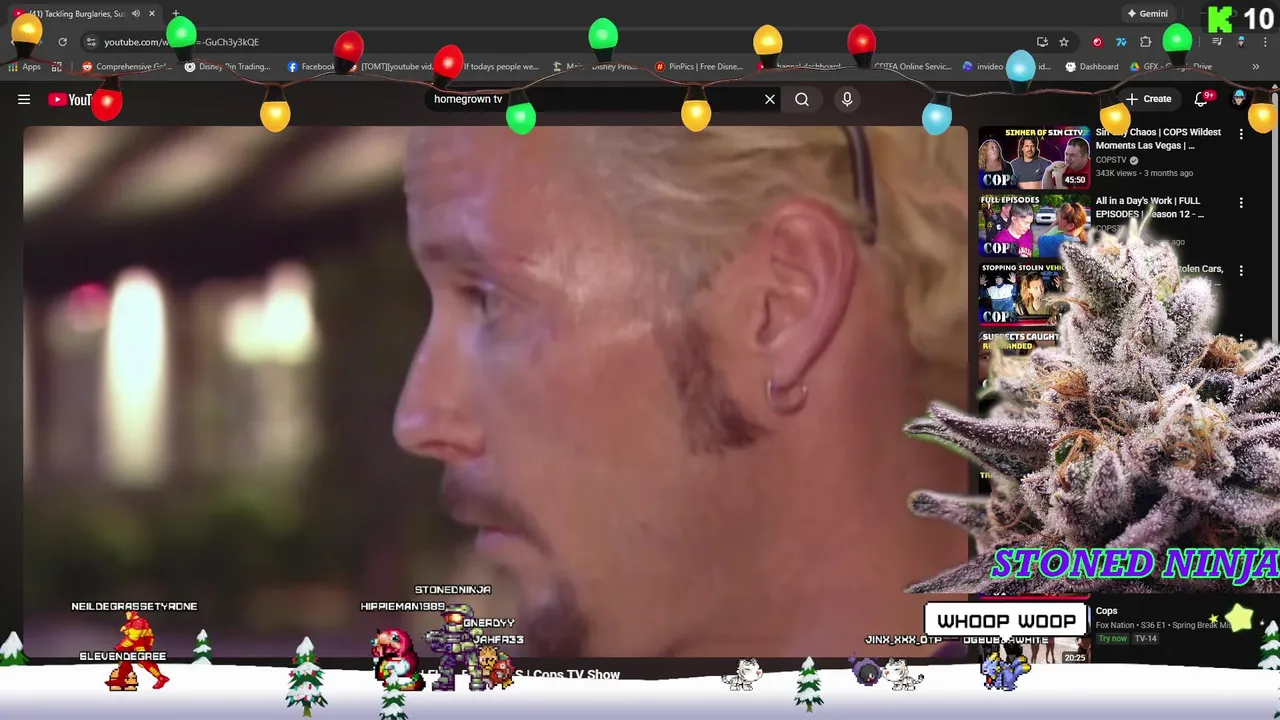The height and width of the screenshot is (720, 1280).
Task: Open a new Chrome tab
Action: coord(176,14)
